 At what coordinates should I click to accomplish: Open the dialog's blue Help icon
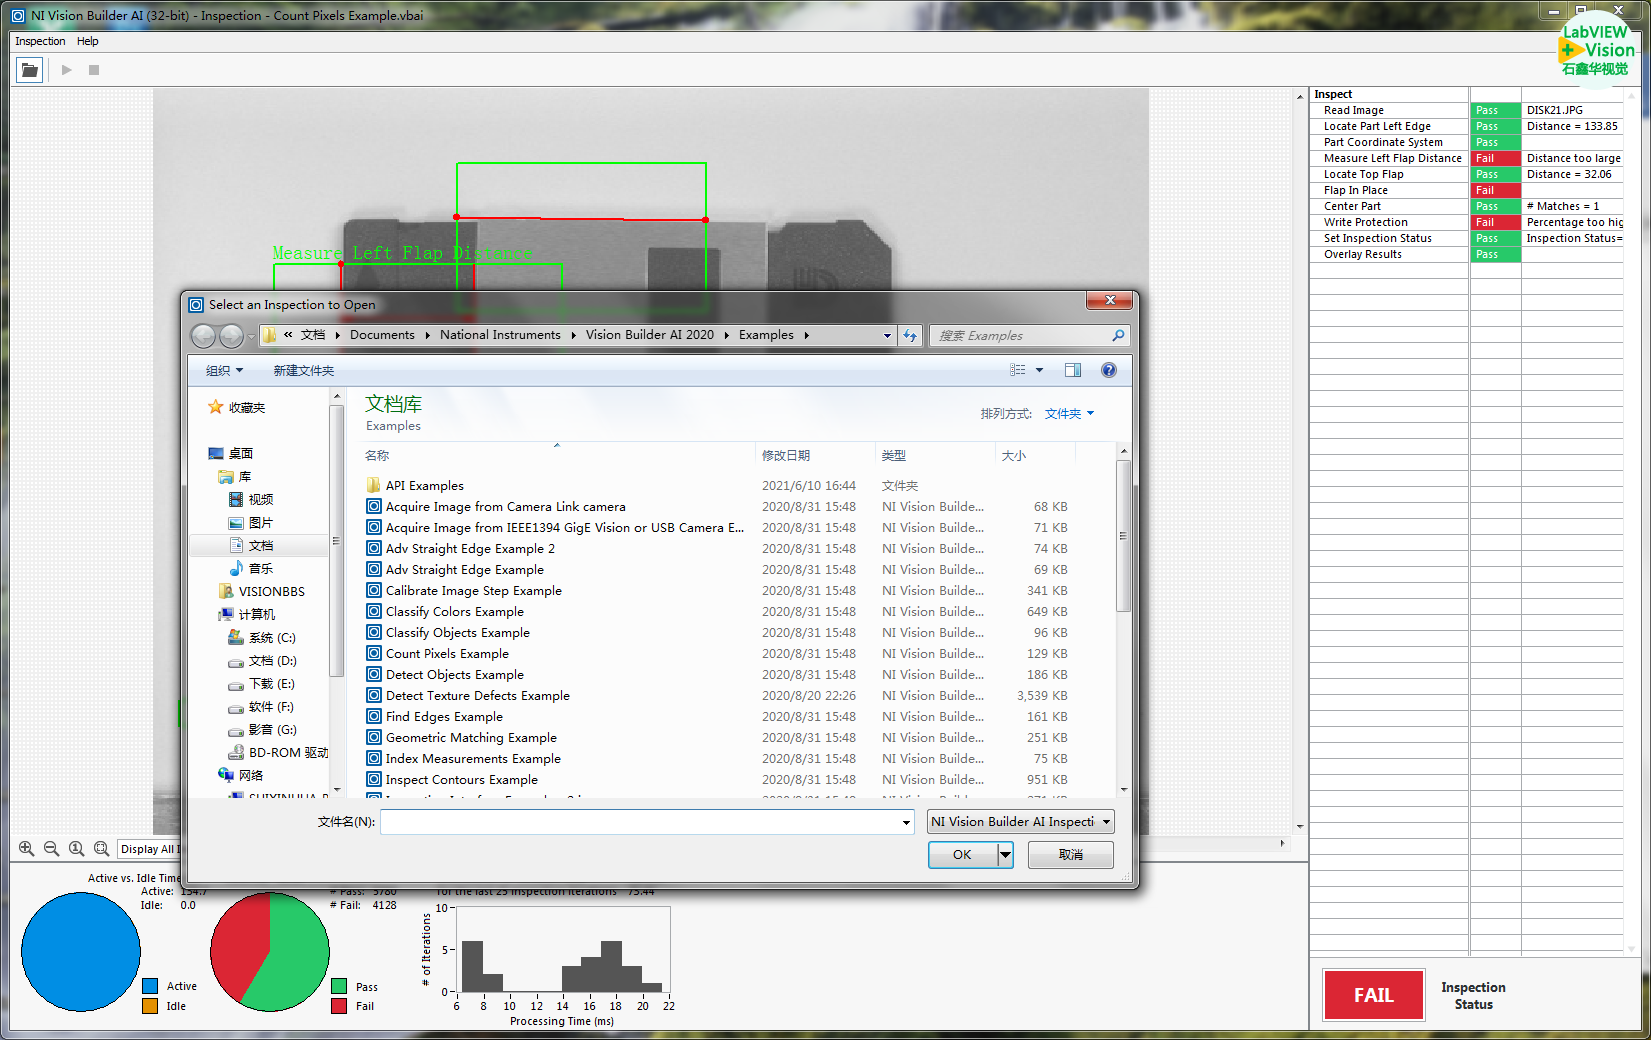[1108, 370]
